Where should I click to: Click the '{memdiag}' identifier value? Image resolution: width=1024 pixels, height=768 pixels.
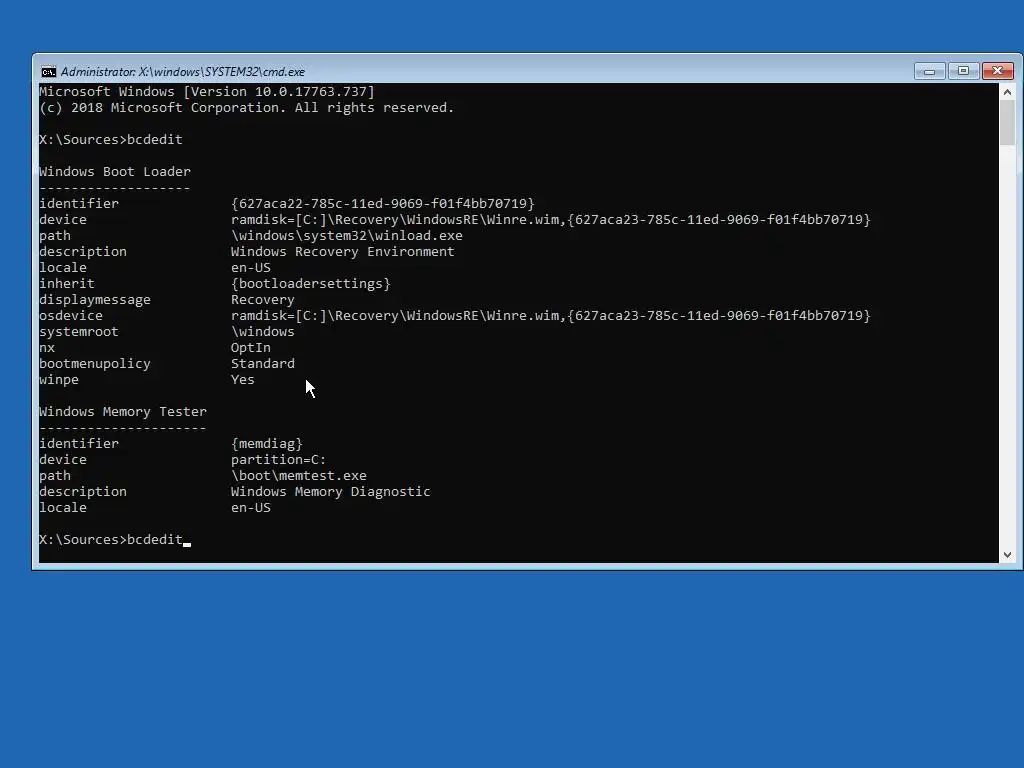coord(266,444)
